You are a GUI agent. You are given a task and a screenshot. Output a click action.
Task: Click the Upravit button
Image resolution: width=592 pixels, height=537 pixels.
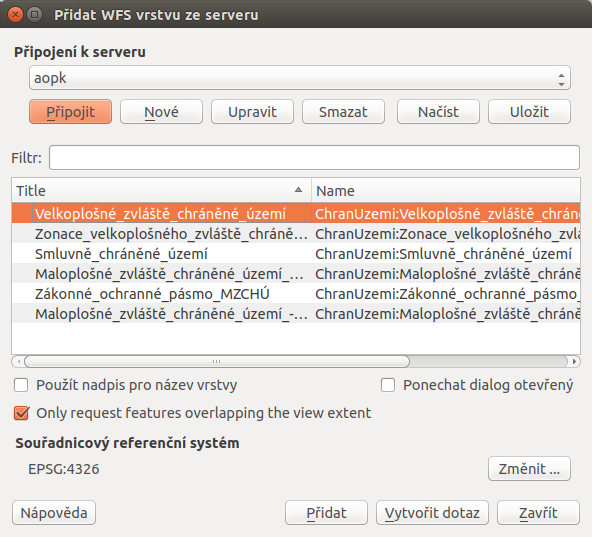(252, 112)
